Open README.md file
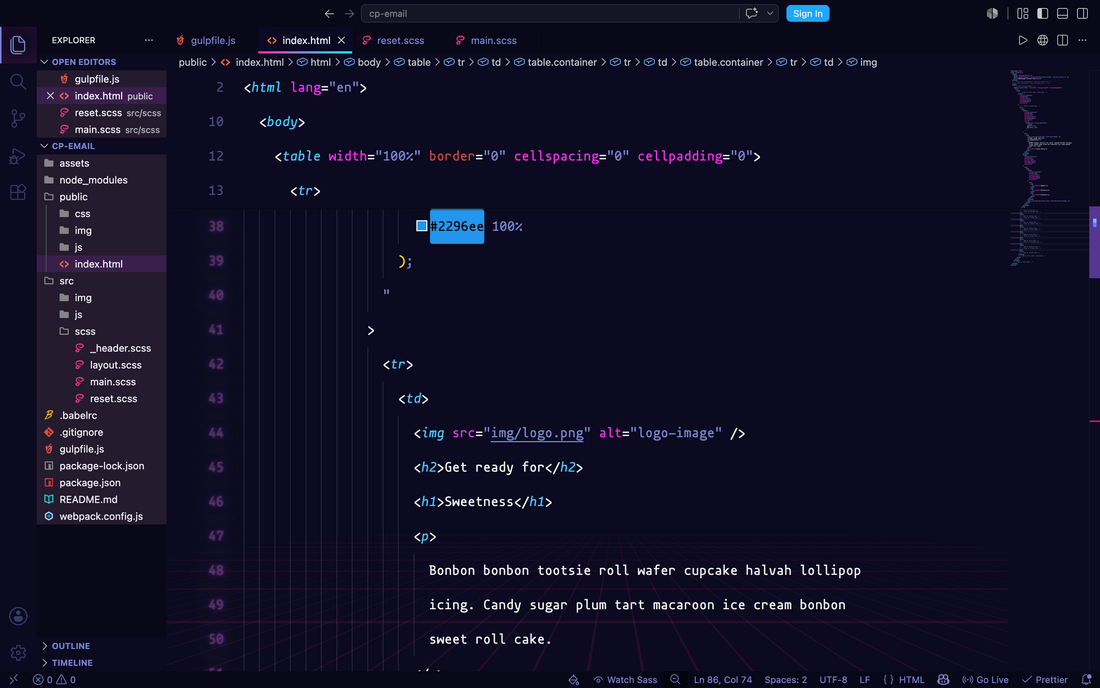1100x688 pixels. click(101, 500)
